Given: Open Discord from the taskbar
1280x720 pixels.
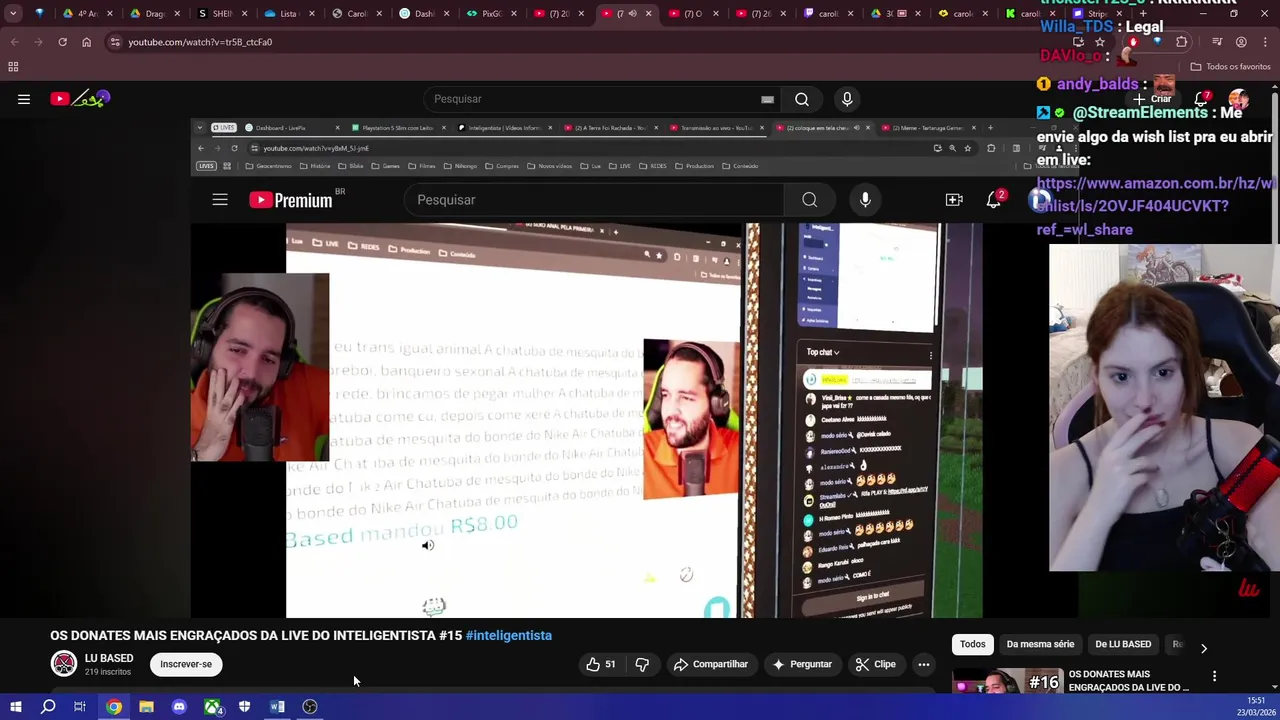Looking at the screenshot, I should pos(179,707).
